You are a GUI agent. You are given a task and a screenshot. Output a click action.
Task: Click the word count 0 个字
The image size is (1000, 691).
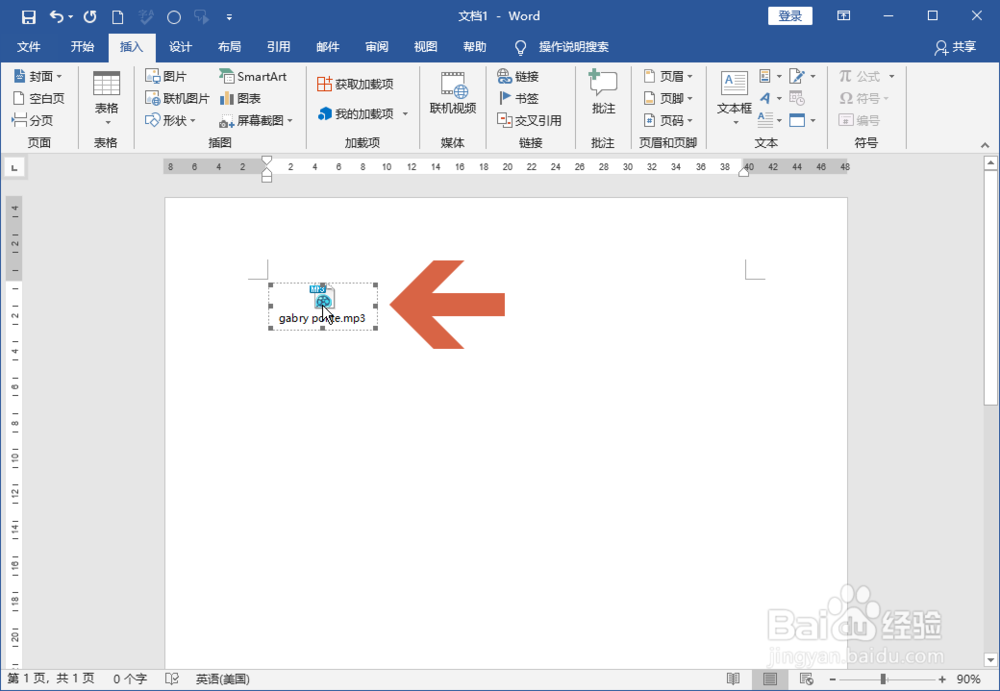point(130,679)
